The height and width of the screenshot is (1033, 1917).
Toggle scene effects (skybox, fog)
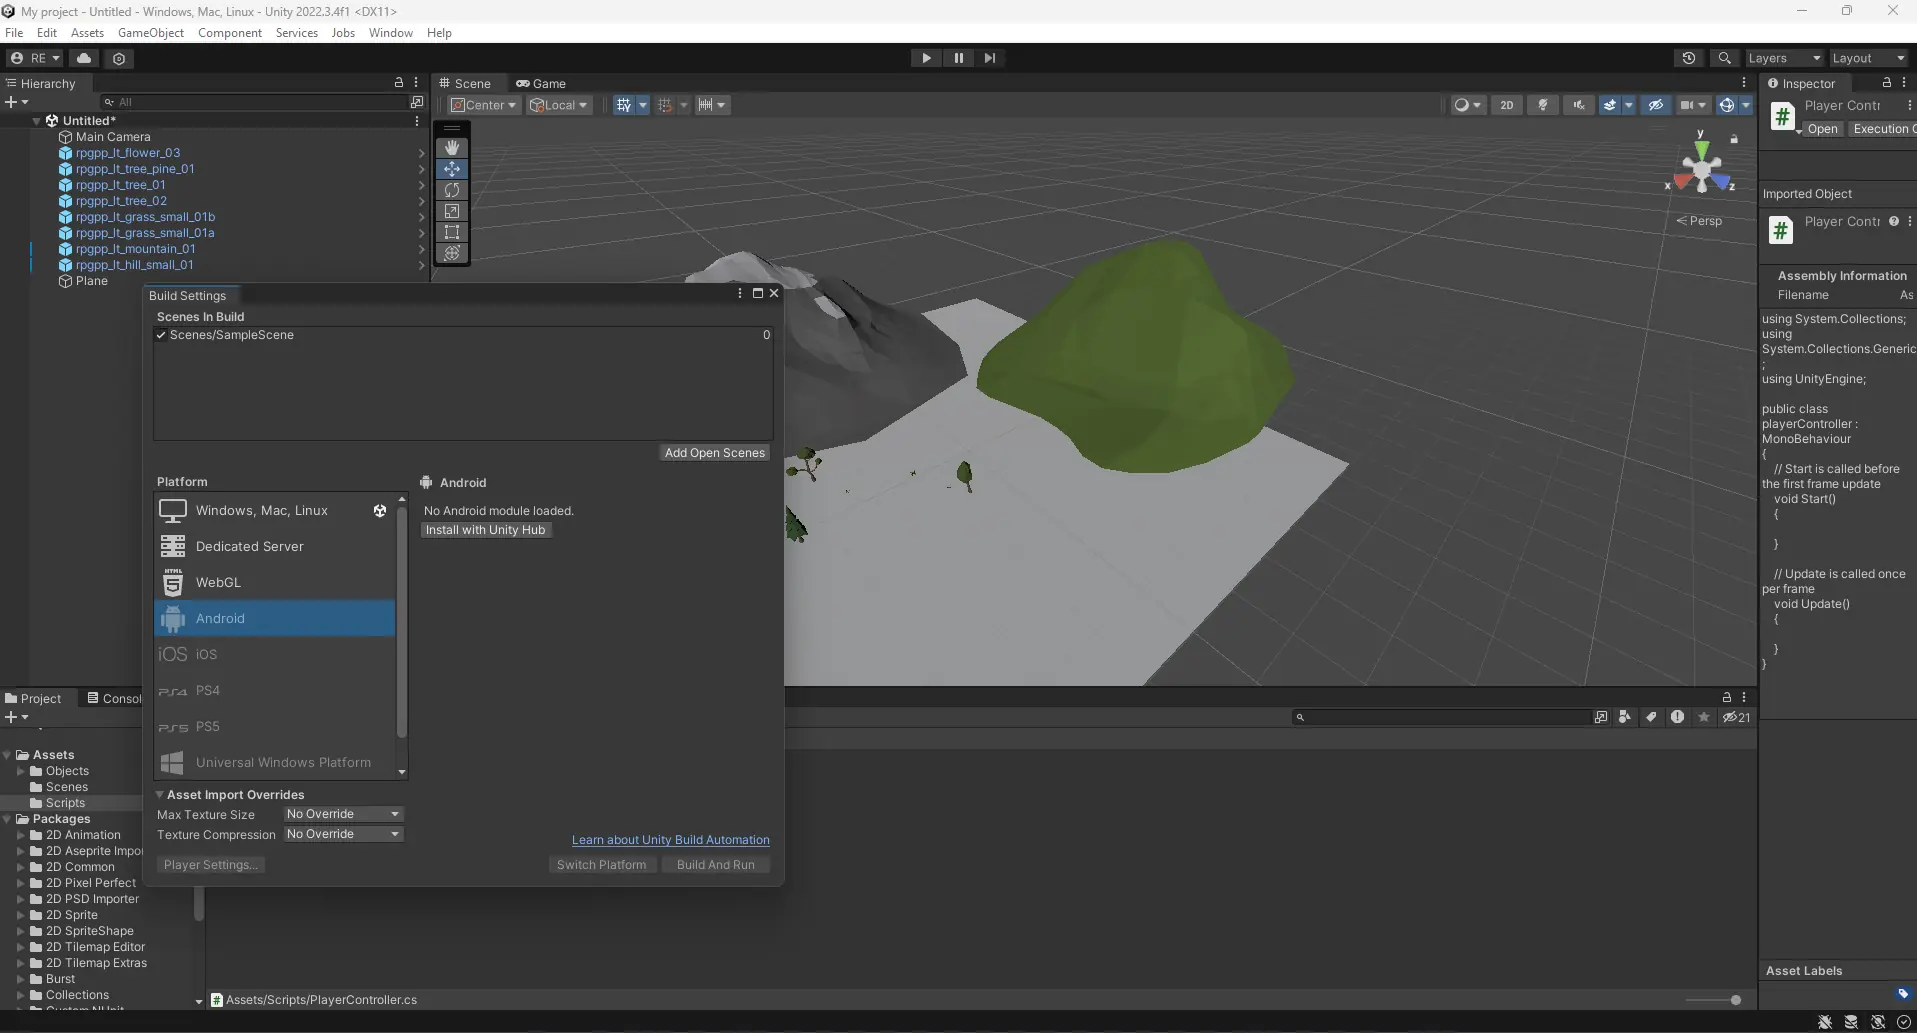tap(1609, 105)
